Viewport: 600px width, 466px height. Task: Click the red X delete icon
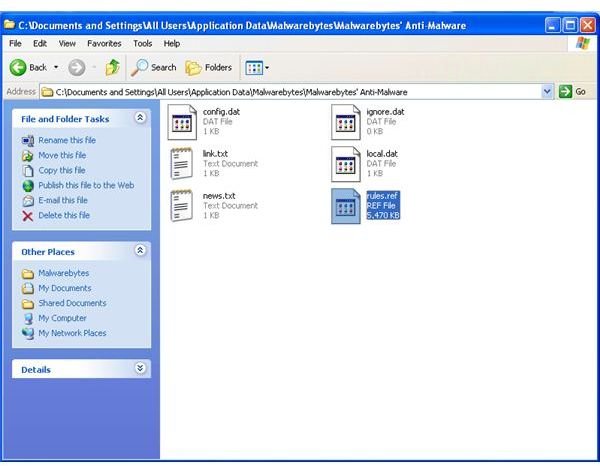pyautogui.click(x=28, y=216)
